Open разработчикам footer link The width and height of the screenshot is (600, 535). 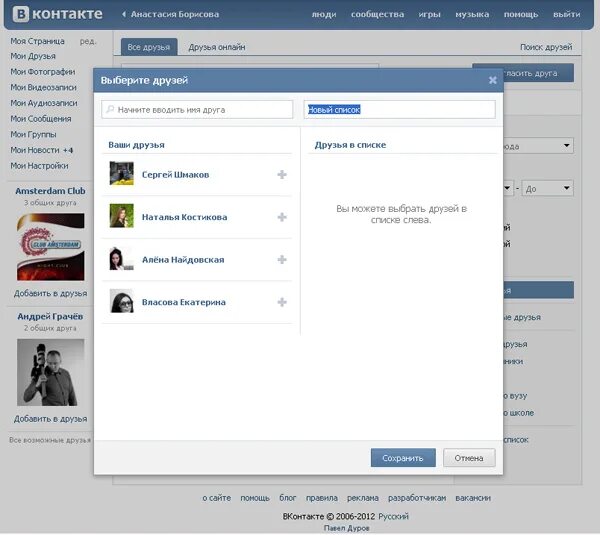(x=417, y=498)
